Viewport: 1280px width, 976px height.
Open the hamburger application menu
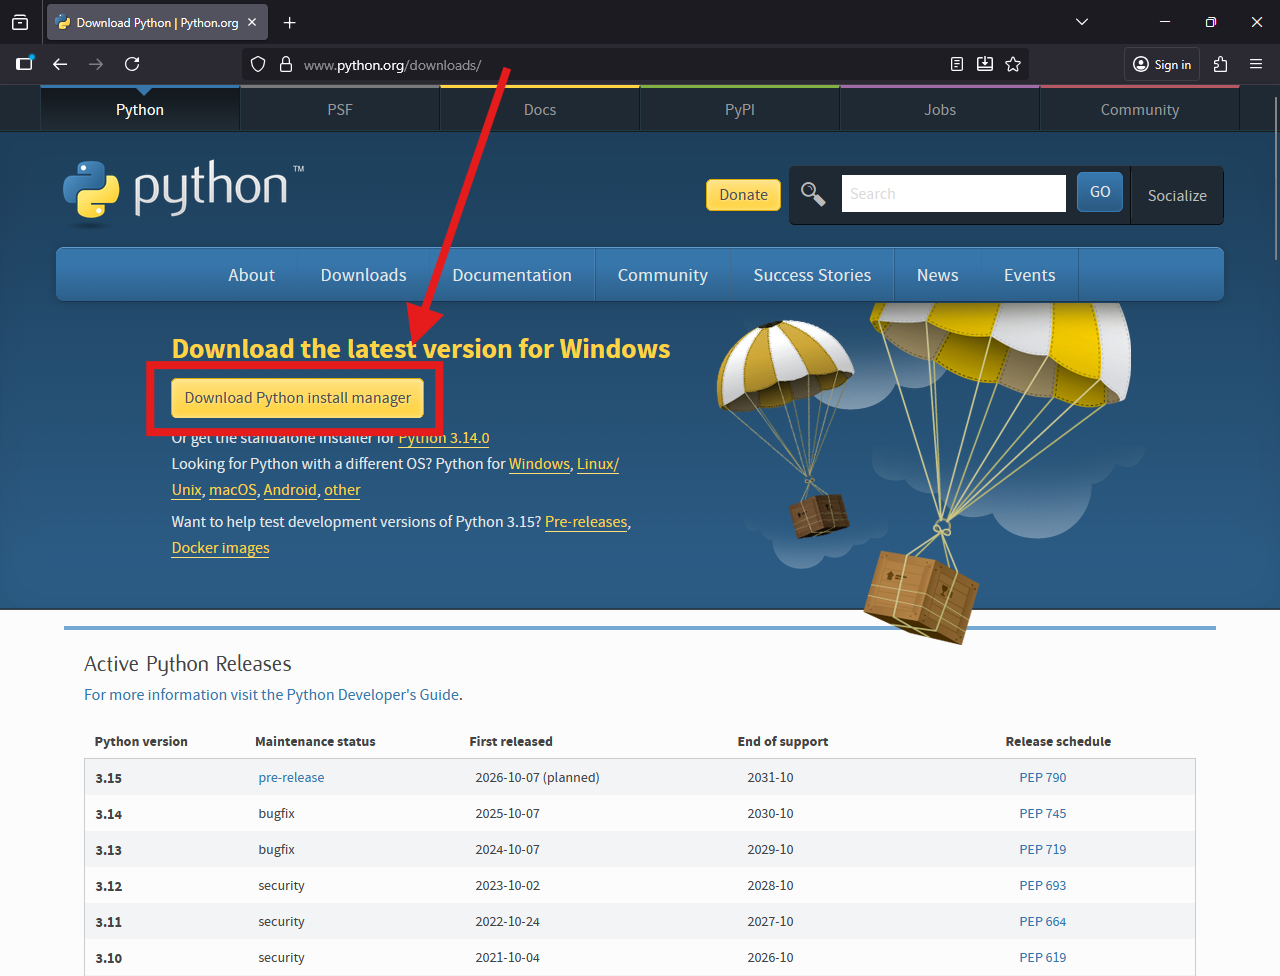coord(1256,64)
